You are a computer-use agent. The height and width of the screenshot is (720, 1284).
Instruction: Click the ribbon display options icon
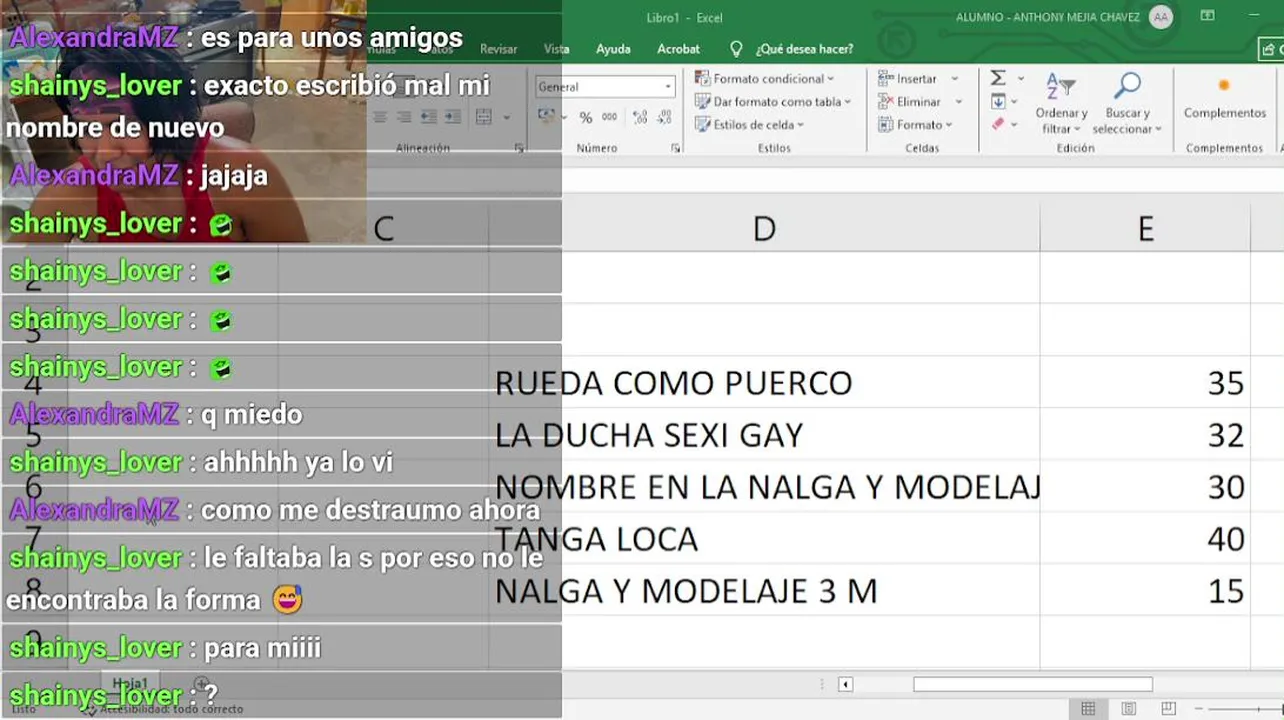click(1207, 16)
